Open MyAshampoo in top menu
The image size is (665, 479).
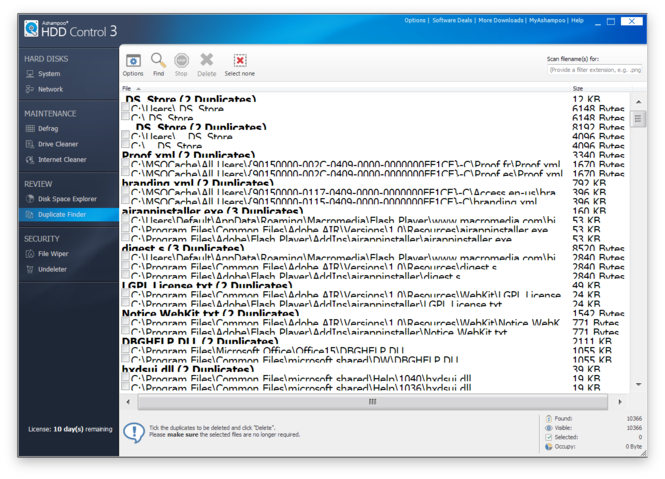coord(547,20)
